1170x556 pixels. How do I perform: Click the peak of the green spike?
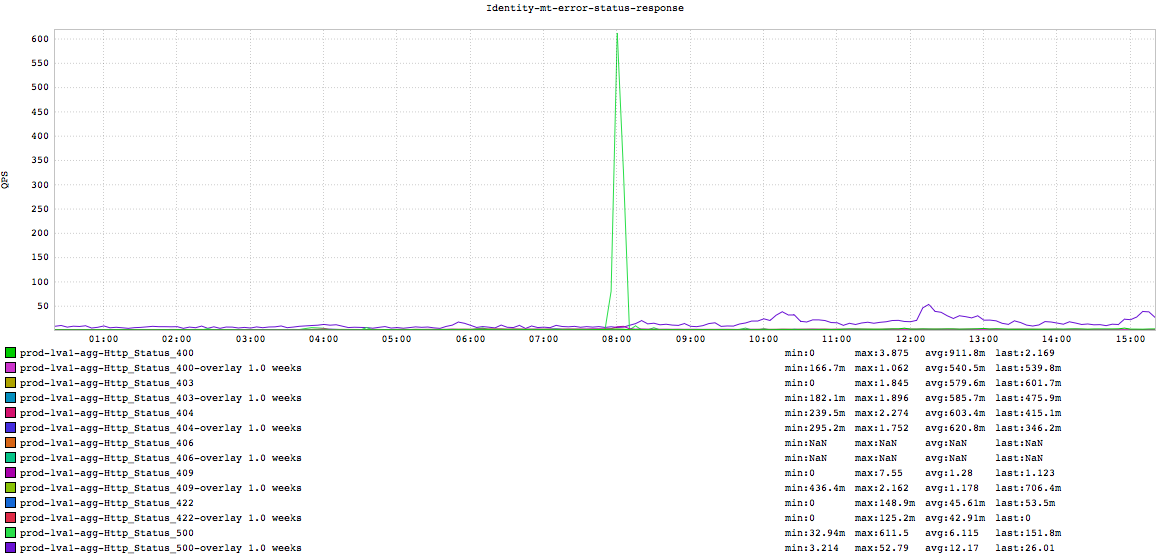click(617, 34)
